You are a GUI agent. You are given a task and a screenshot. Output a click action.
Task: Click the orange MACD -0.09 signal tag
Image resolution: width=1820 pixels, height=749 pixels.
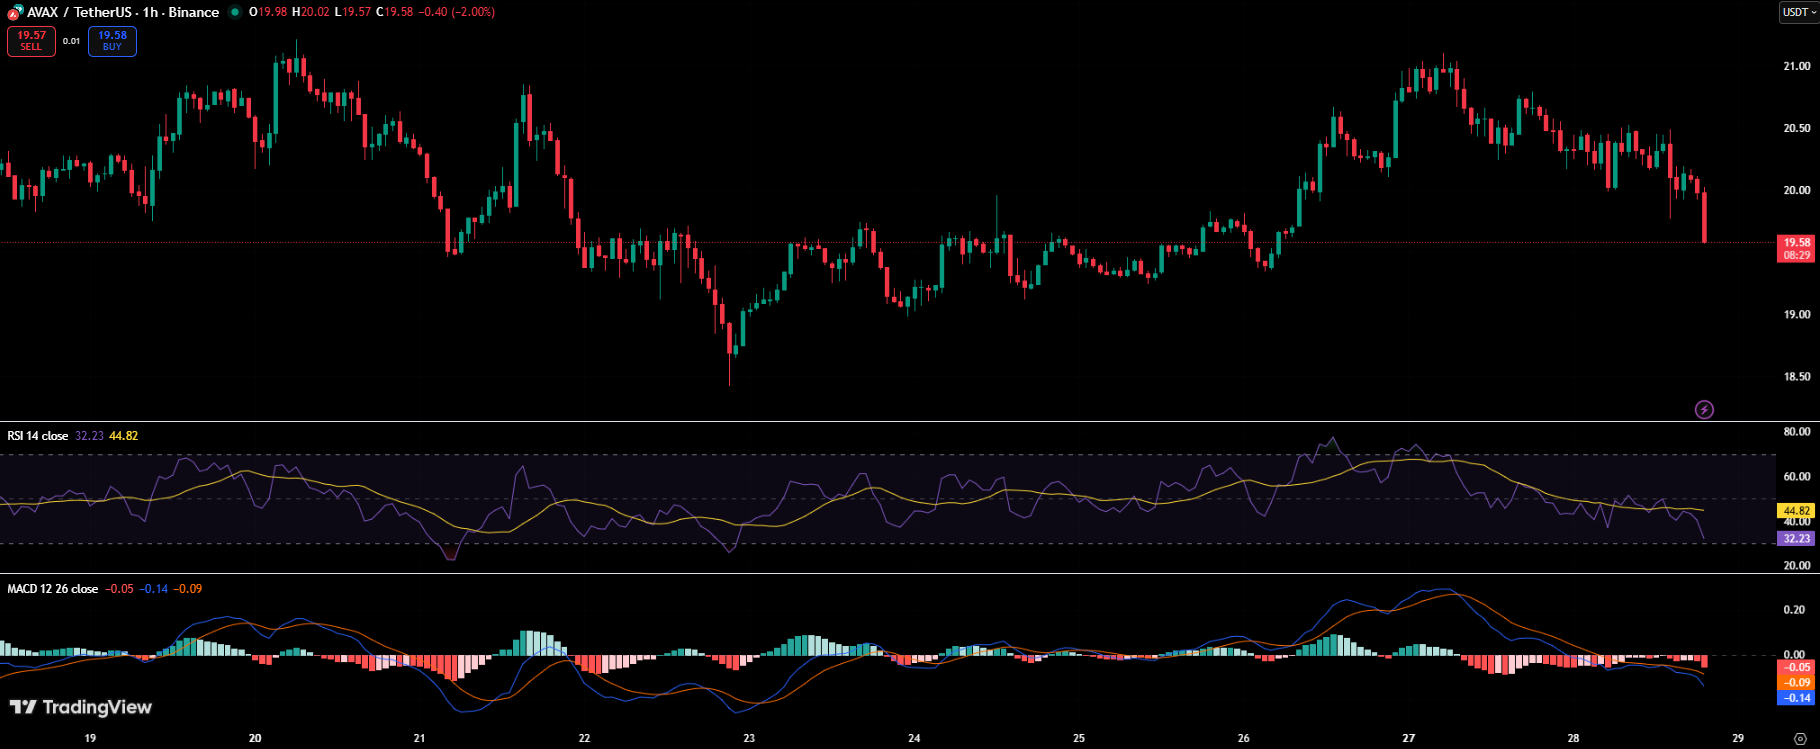coord(1797,683)
